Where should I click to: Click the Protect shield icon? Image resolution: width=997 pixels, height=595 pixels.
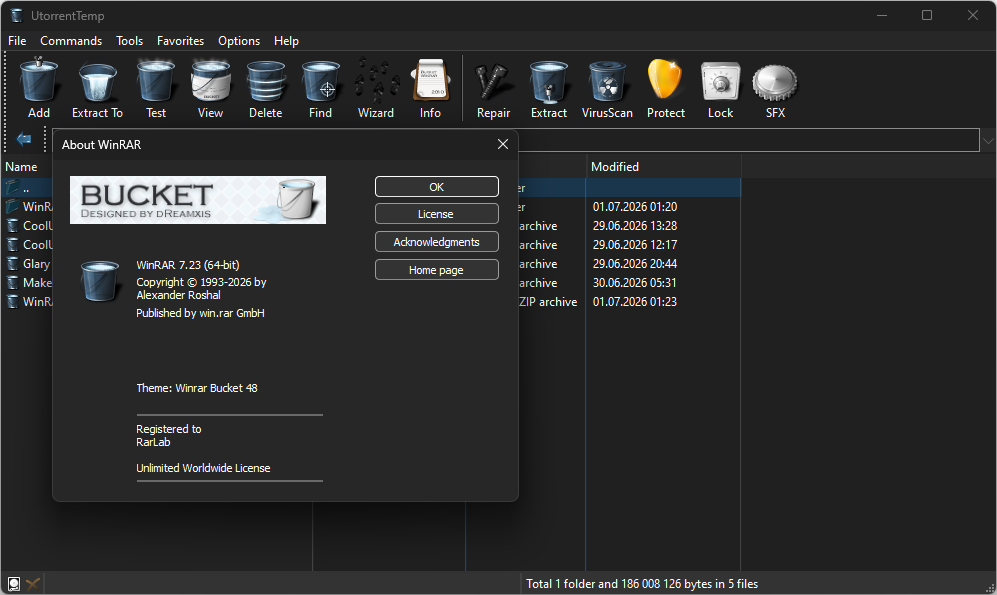click(665, 80)
